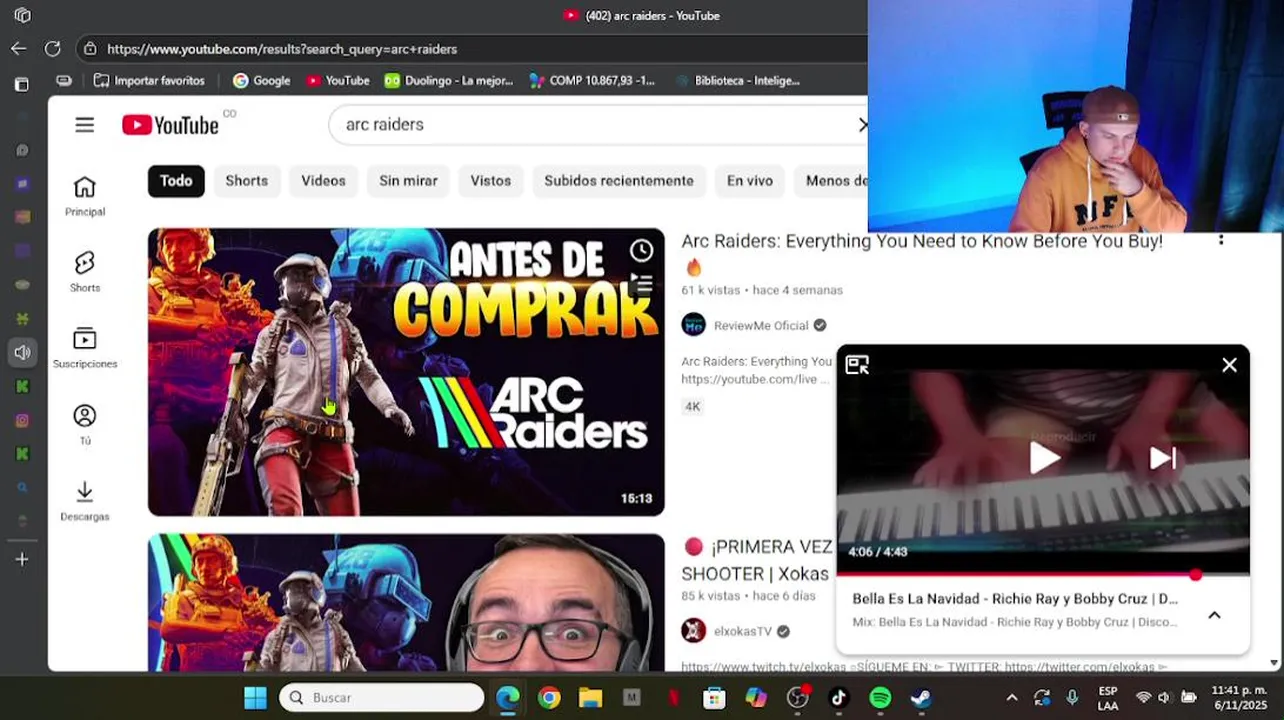
Task: Open the Bella Es La Navidad miniplayer title
Action: pos(1015,598)
